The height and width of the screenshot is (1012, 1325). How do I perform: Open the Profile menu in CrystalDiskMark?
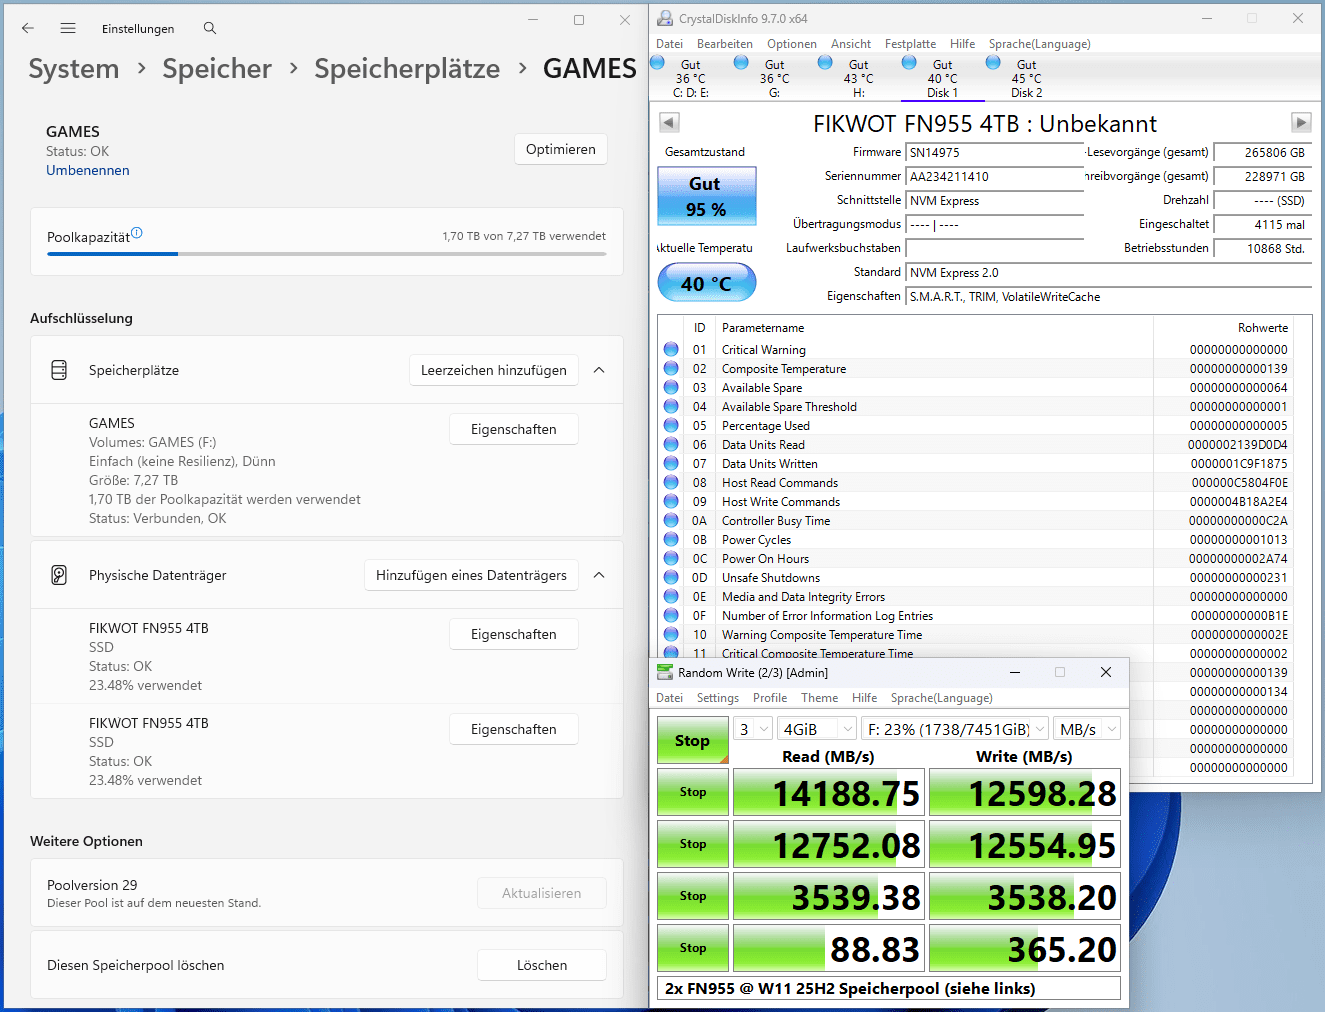[770, 698]
